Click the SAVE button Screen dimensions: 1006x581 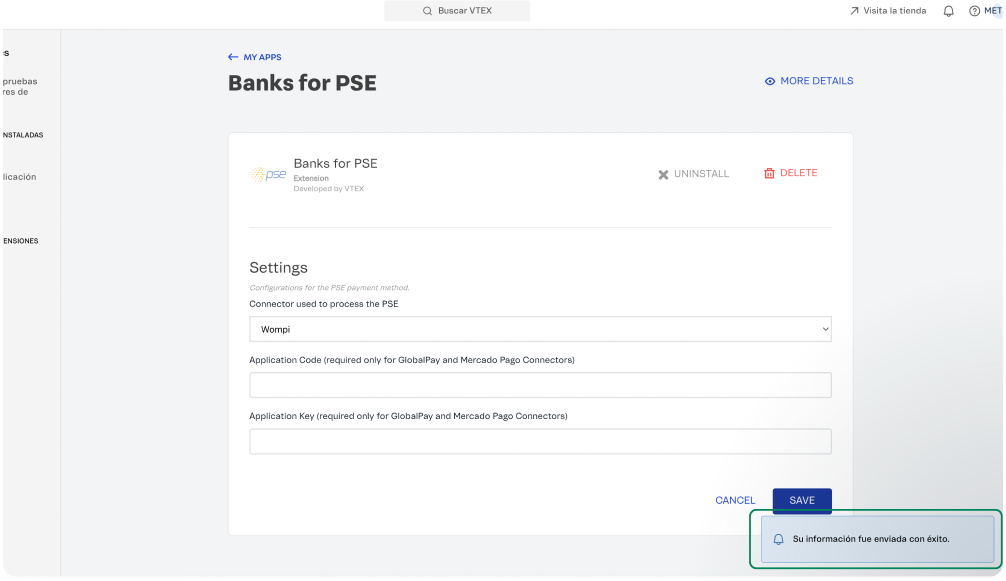(801, 500)
